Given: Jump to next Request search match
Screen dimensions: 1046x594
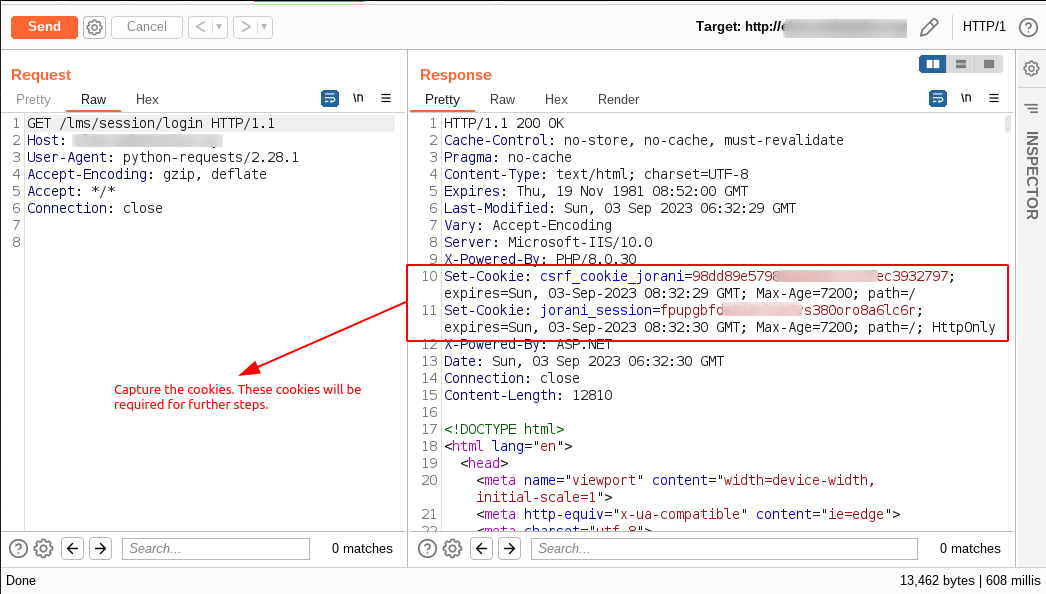Looking at the screenshot, I should 101,549.
